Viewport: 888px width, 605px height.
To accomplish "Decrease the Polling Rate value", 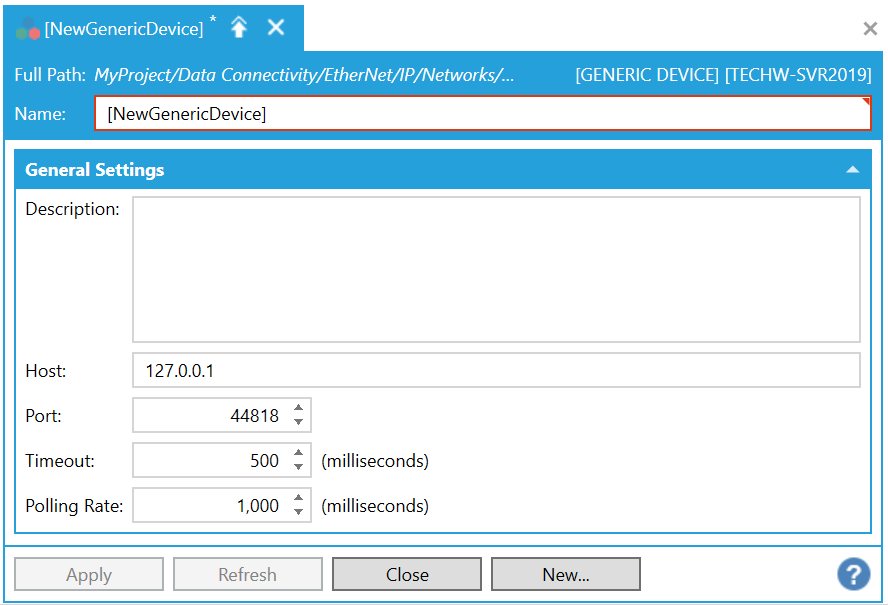I will pyautogui.click(x=298, y=513).
